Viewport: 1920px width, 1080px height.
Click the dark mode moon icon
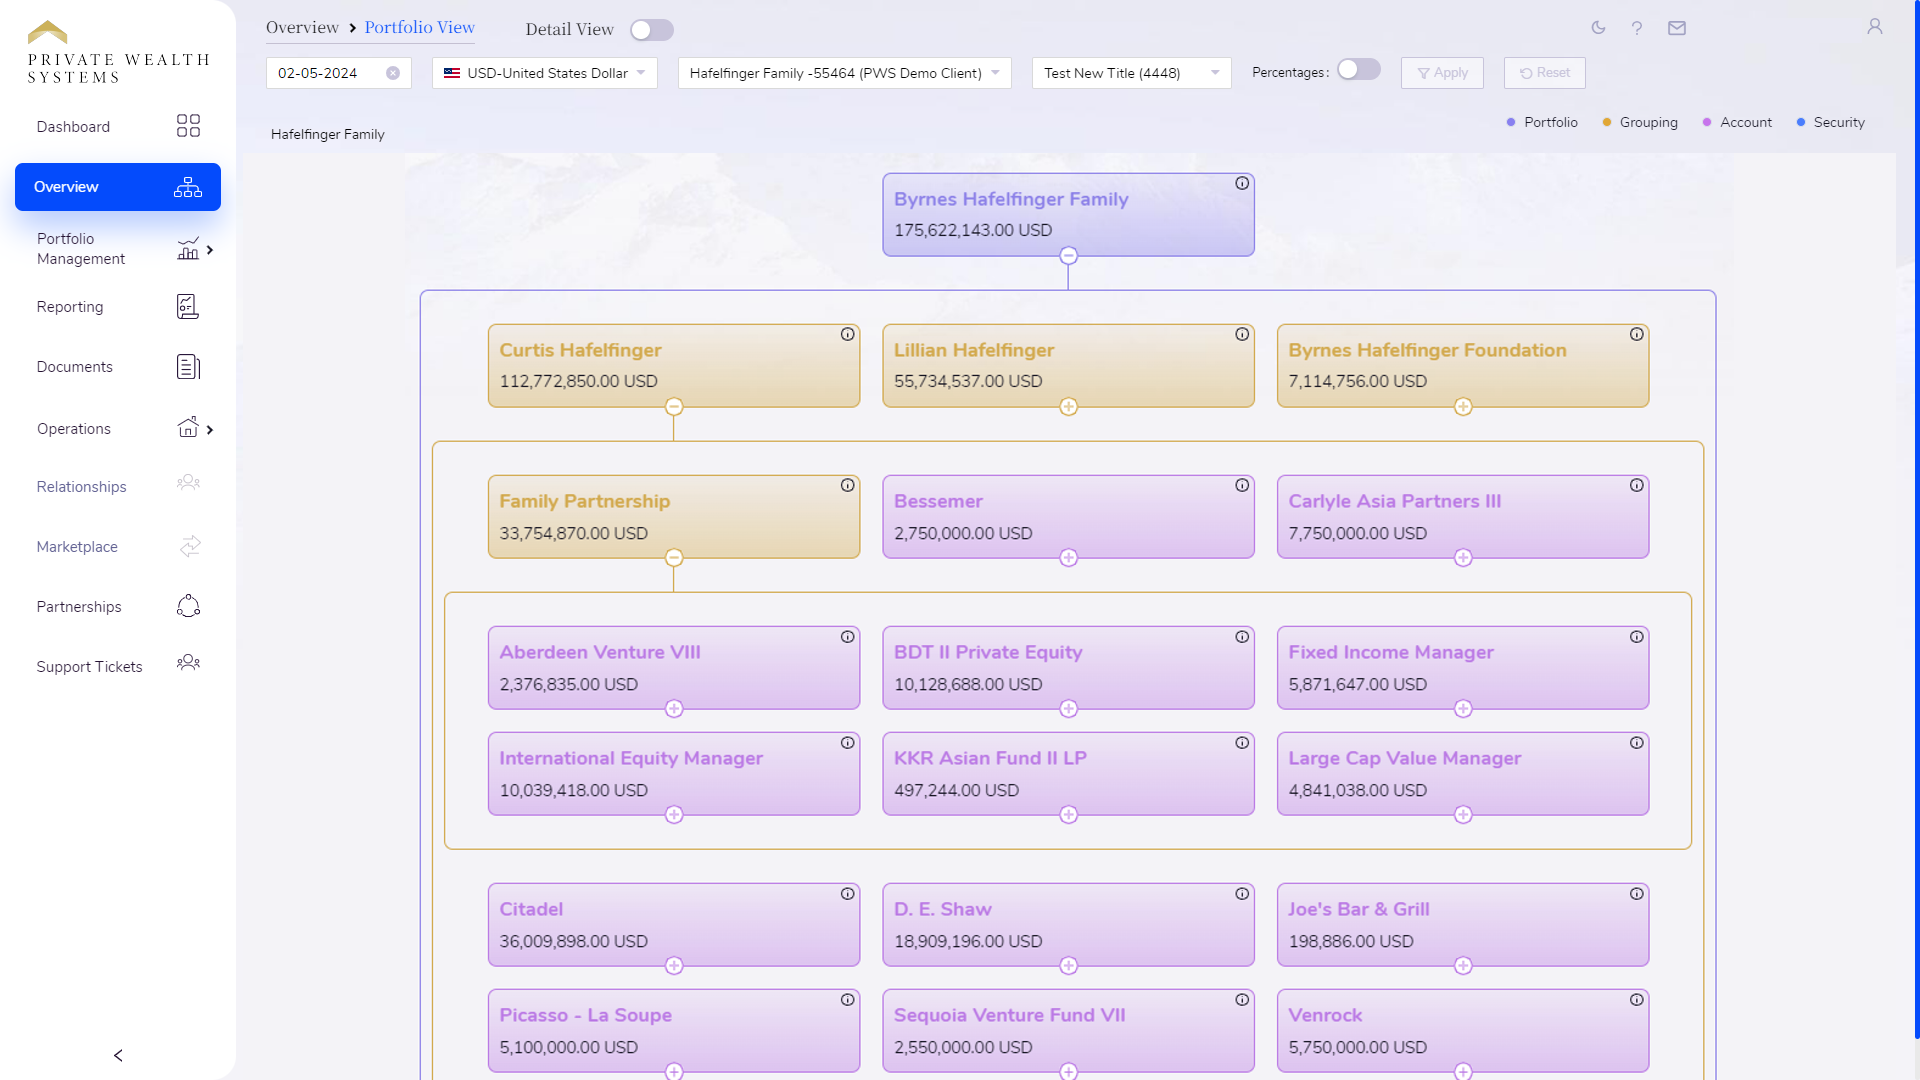1598,28
